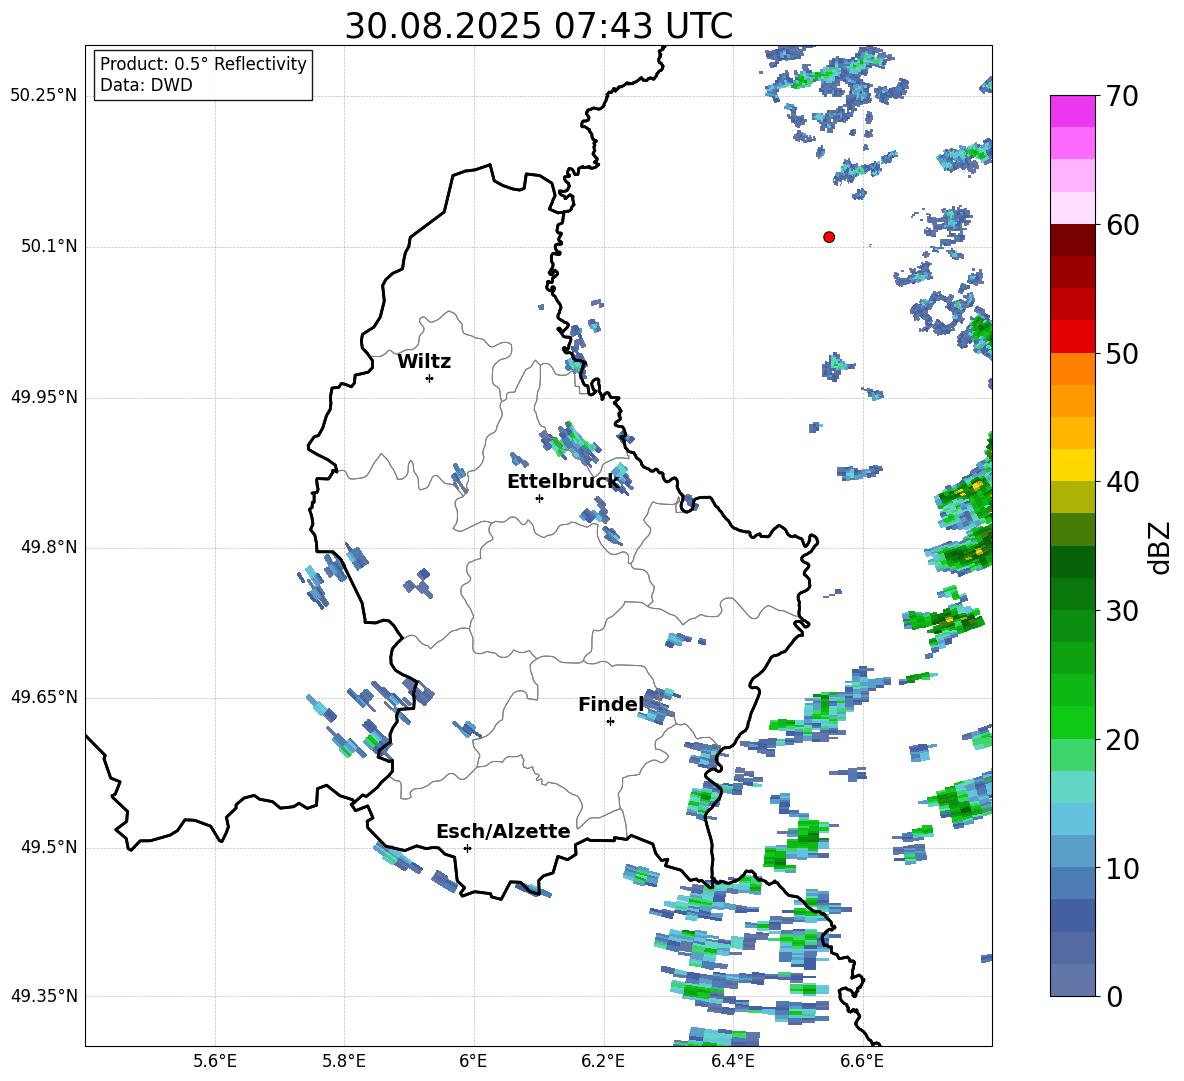Click the 70 colorbar tick label
Screen dimensions: 1184x1081
1121,97
